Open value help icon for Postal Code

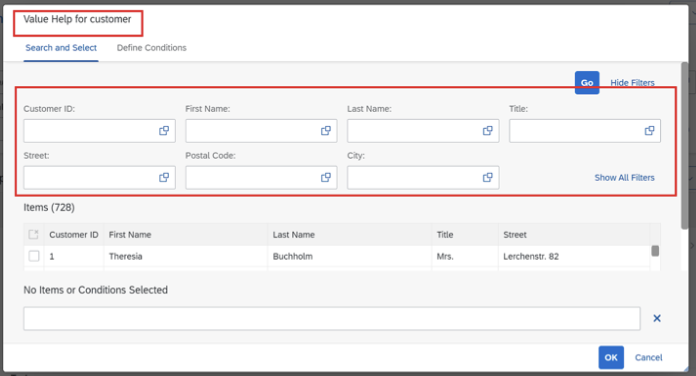[326, 178]
